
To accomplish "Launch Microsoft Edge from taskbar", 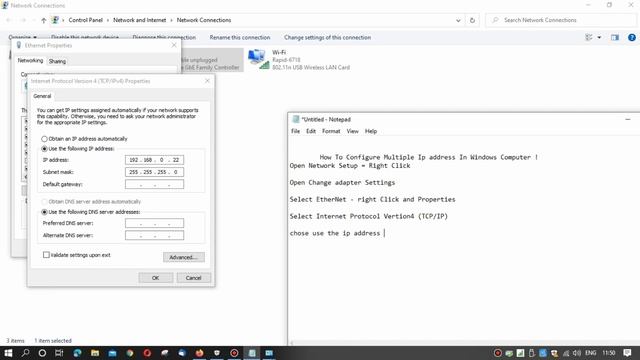I will (77, 353).
